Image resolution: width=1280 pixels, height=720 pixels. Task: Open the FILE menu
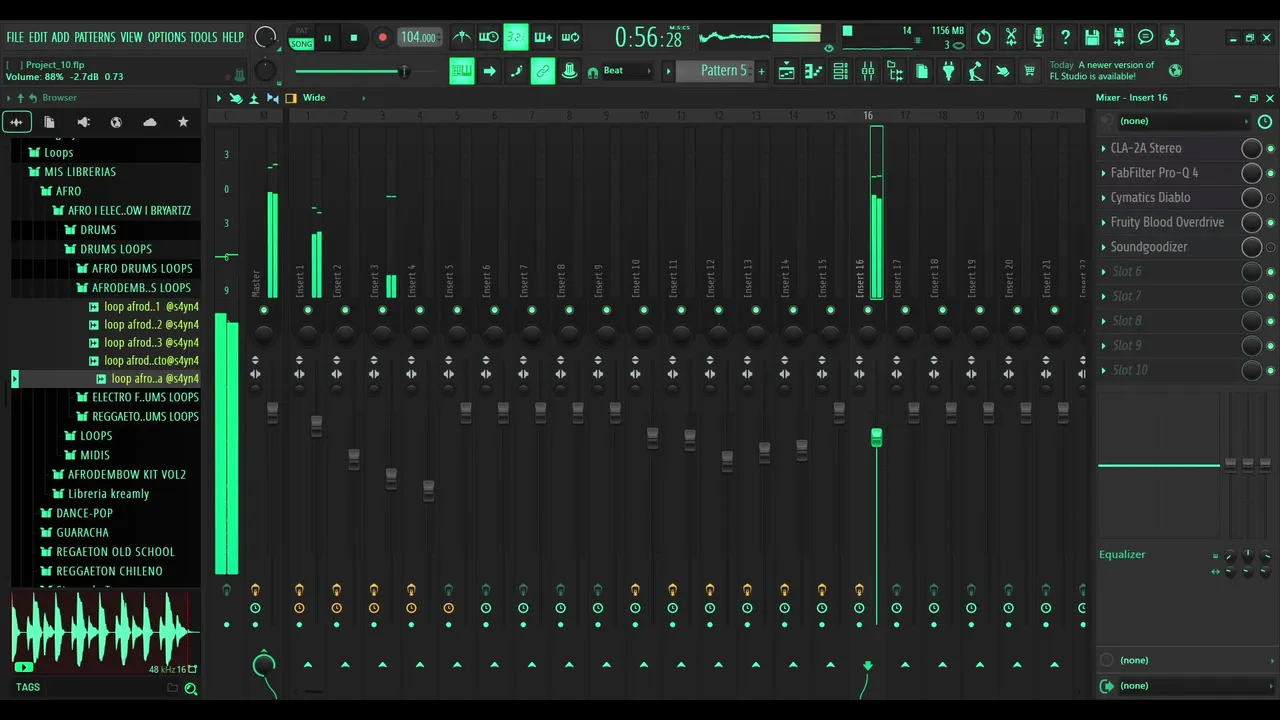pos(15,37)
